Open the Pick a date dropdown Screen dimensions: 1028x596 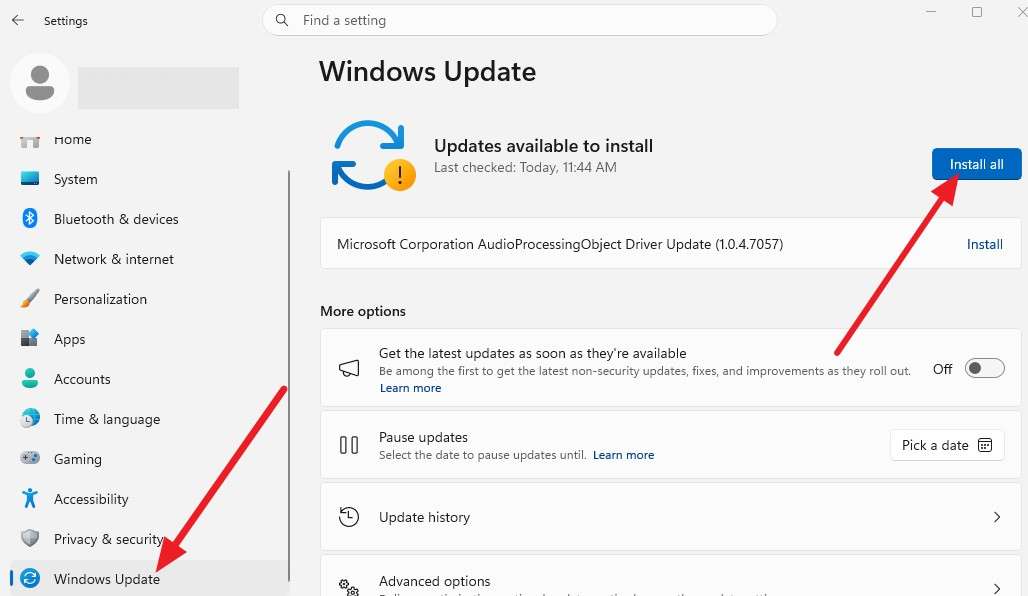pyautogui.click(x=947, y=445)
